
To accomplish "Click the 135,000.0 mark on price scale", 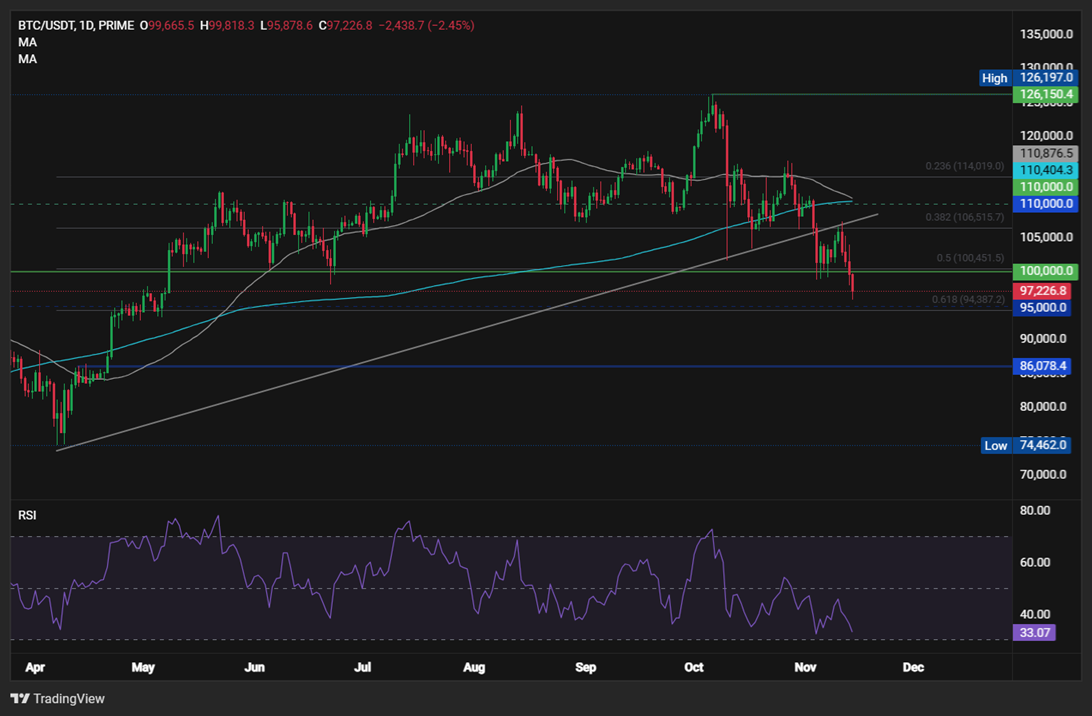I will 1045,31.
